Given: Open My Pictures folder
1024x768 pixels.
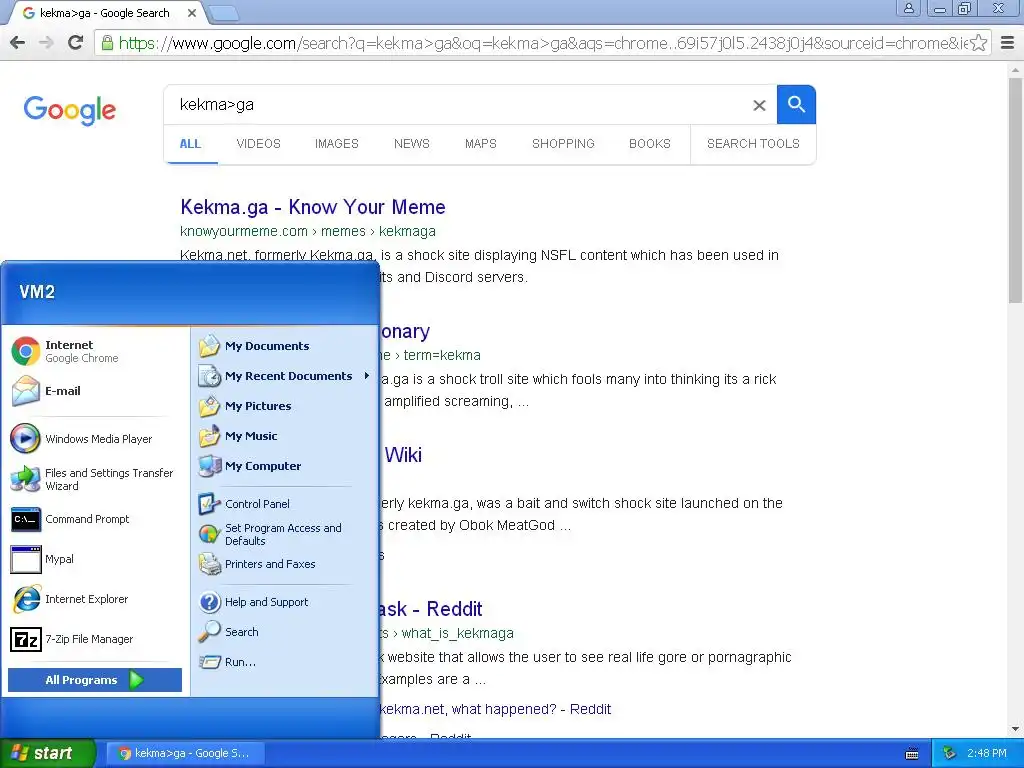Looking at the screenshot, I should tap(284, 406).
